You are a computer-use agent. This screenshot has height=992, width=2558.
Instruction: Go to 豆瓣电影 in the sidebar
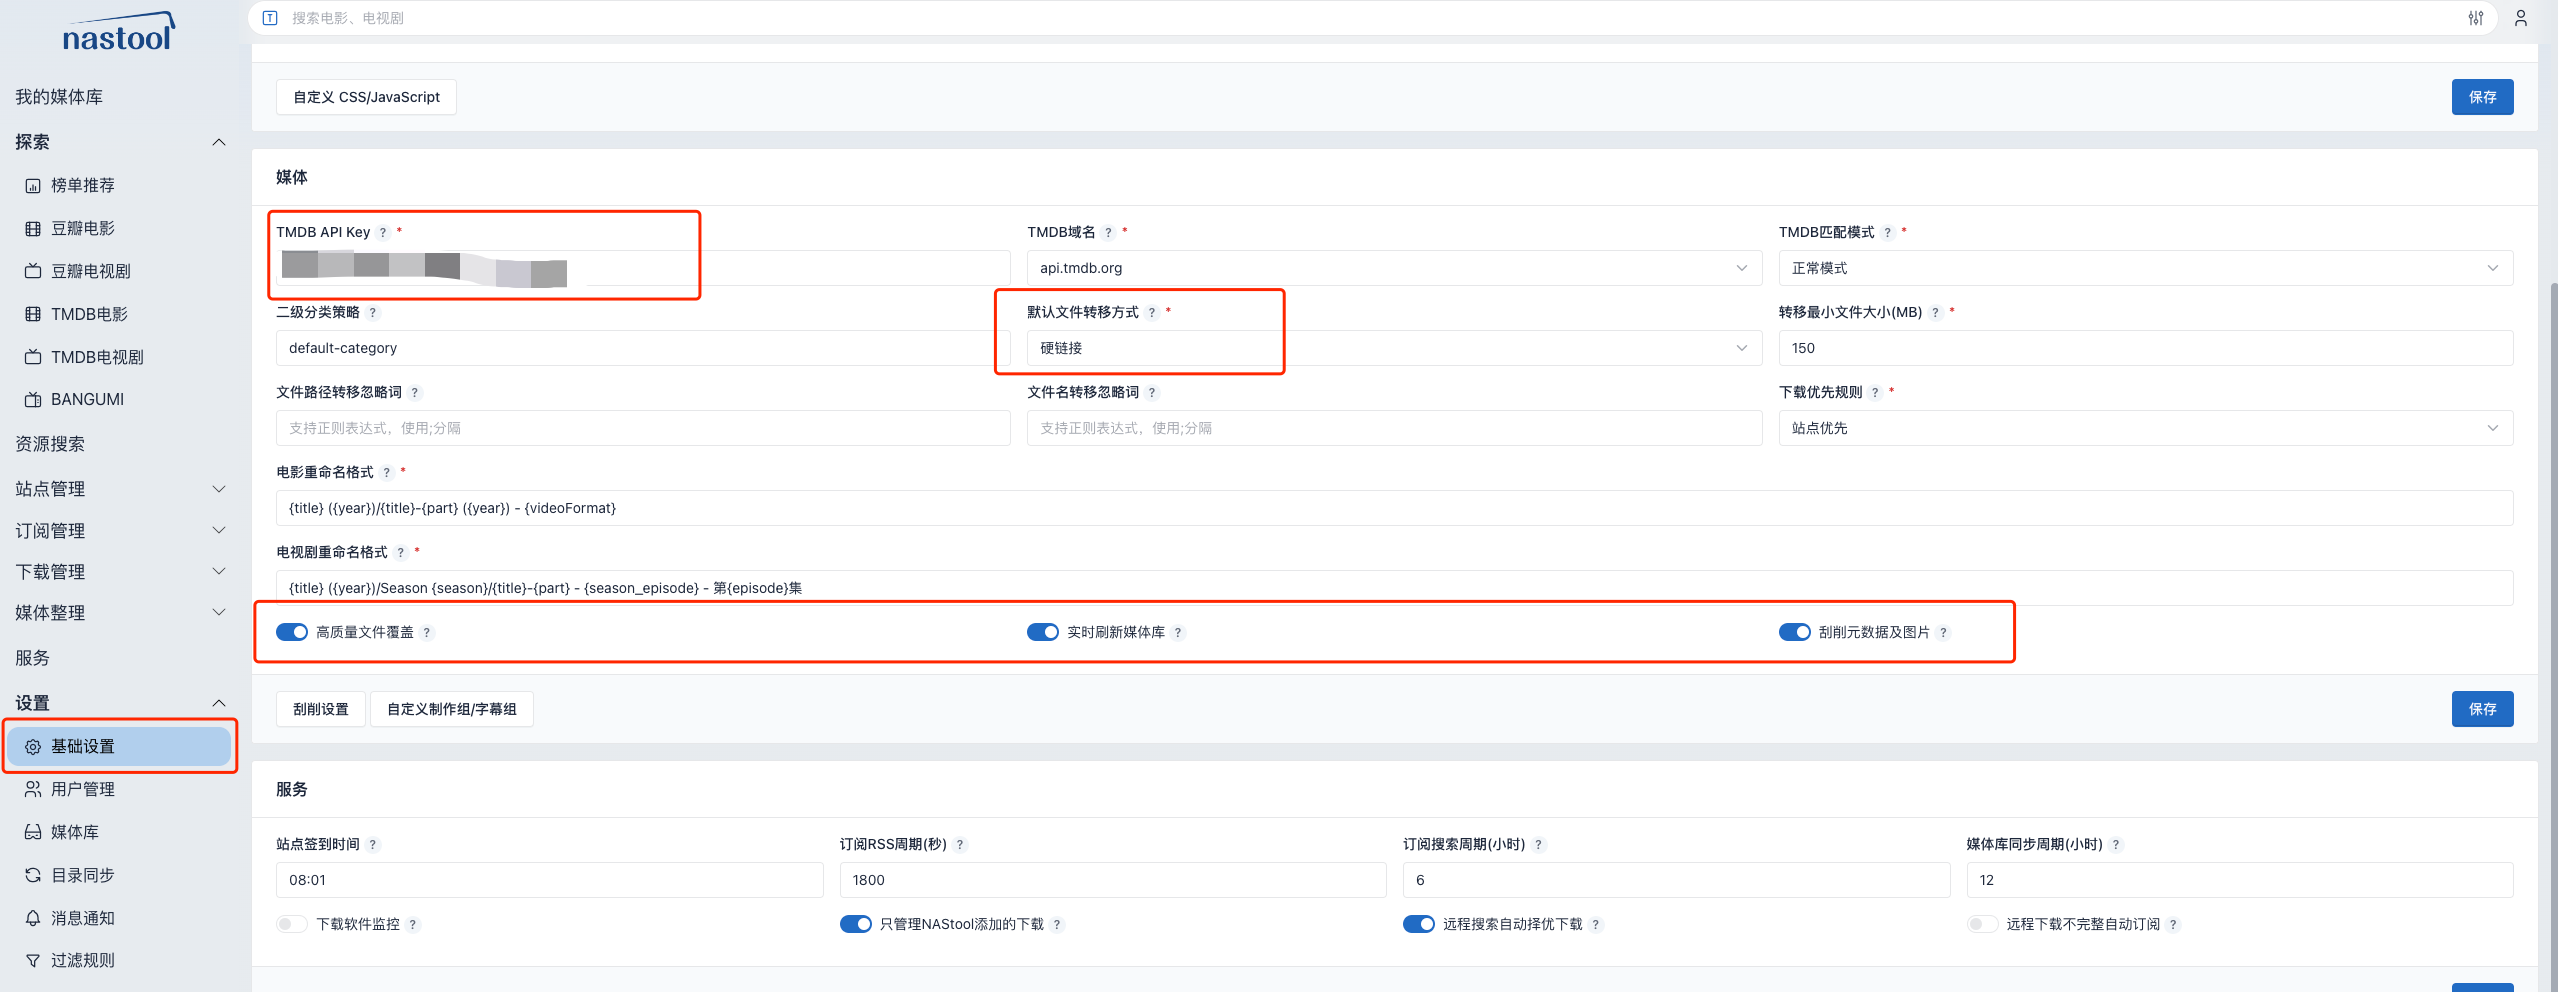coord(82,229)
